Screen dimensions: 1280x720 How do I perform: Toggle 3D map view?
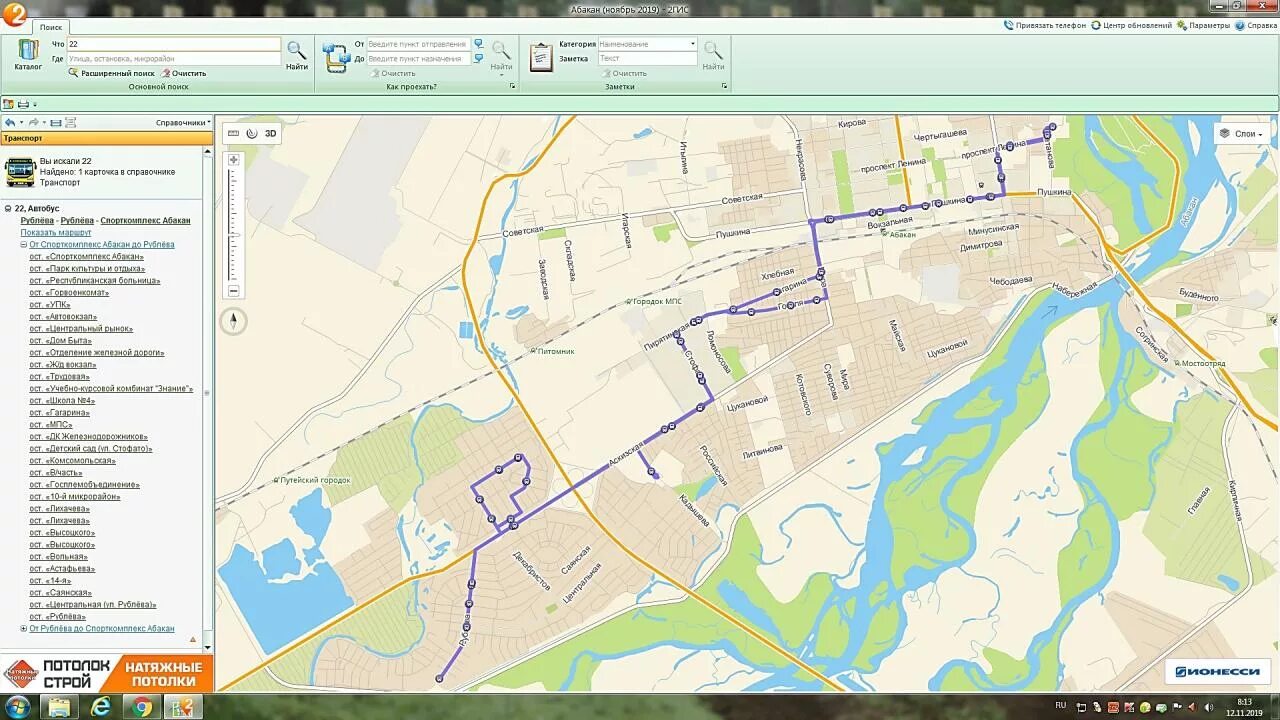[x=270, y=133]
